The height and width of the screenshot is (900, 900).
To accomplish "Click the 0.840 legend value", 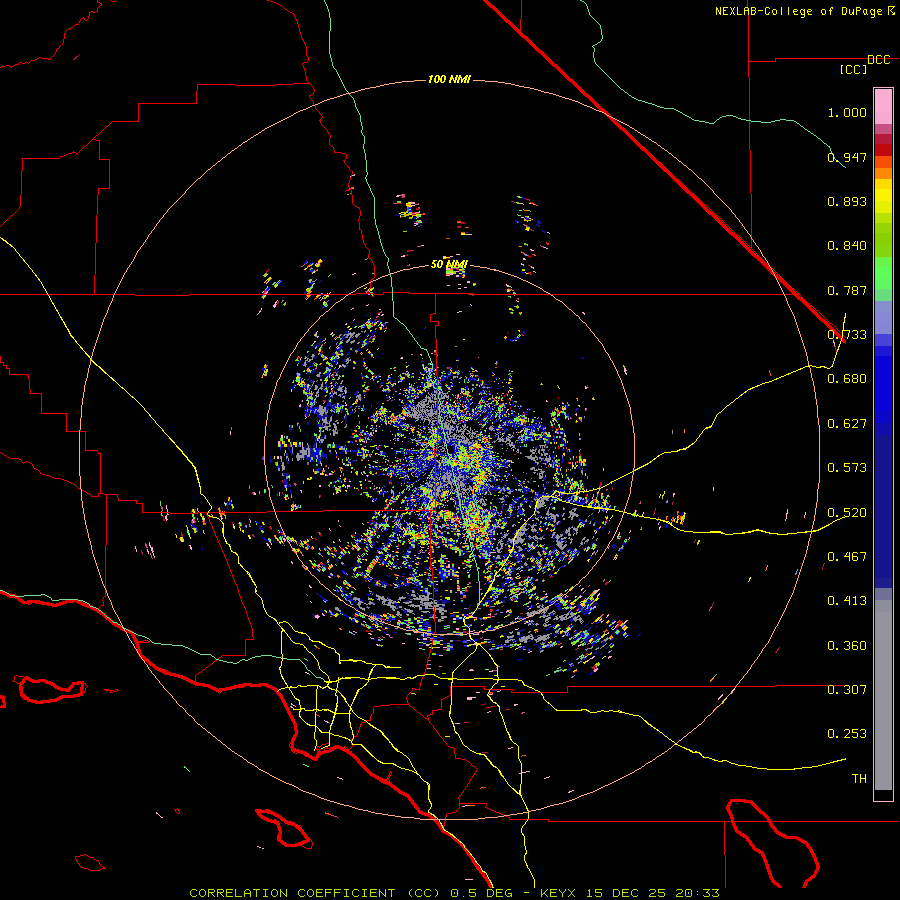I will pyautogui.click(x=847, y=245).
